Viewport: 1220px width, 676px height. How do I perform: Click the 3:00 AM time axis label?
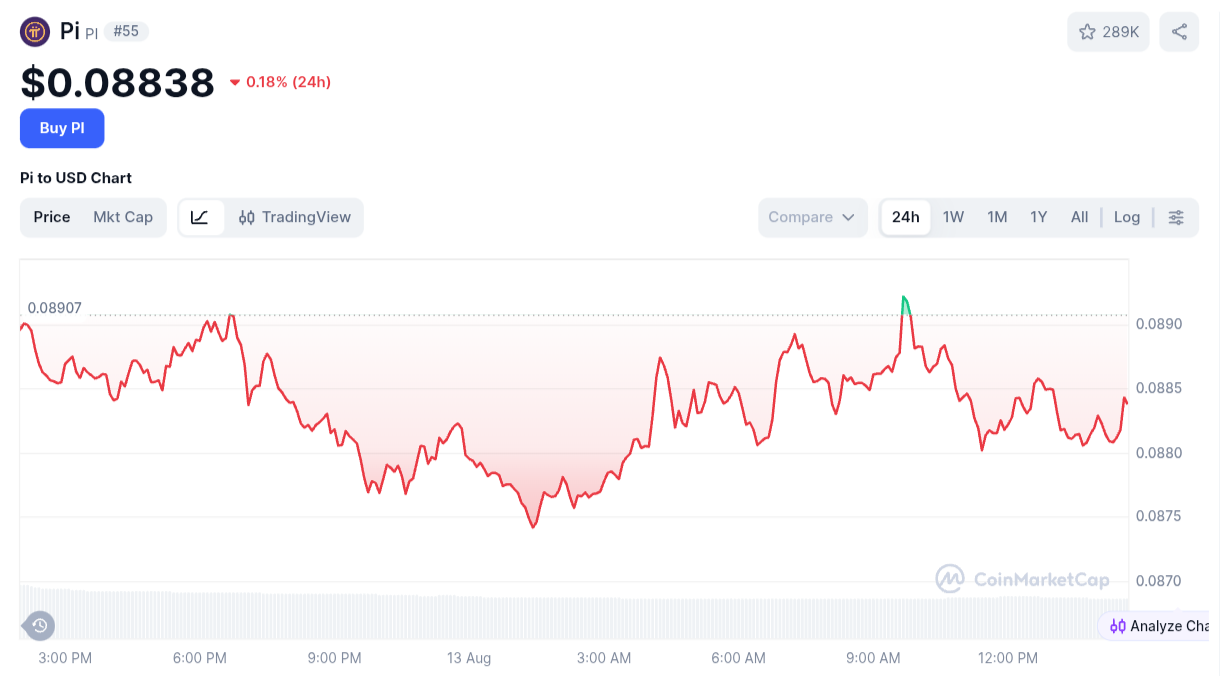[x=604, y=658]
